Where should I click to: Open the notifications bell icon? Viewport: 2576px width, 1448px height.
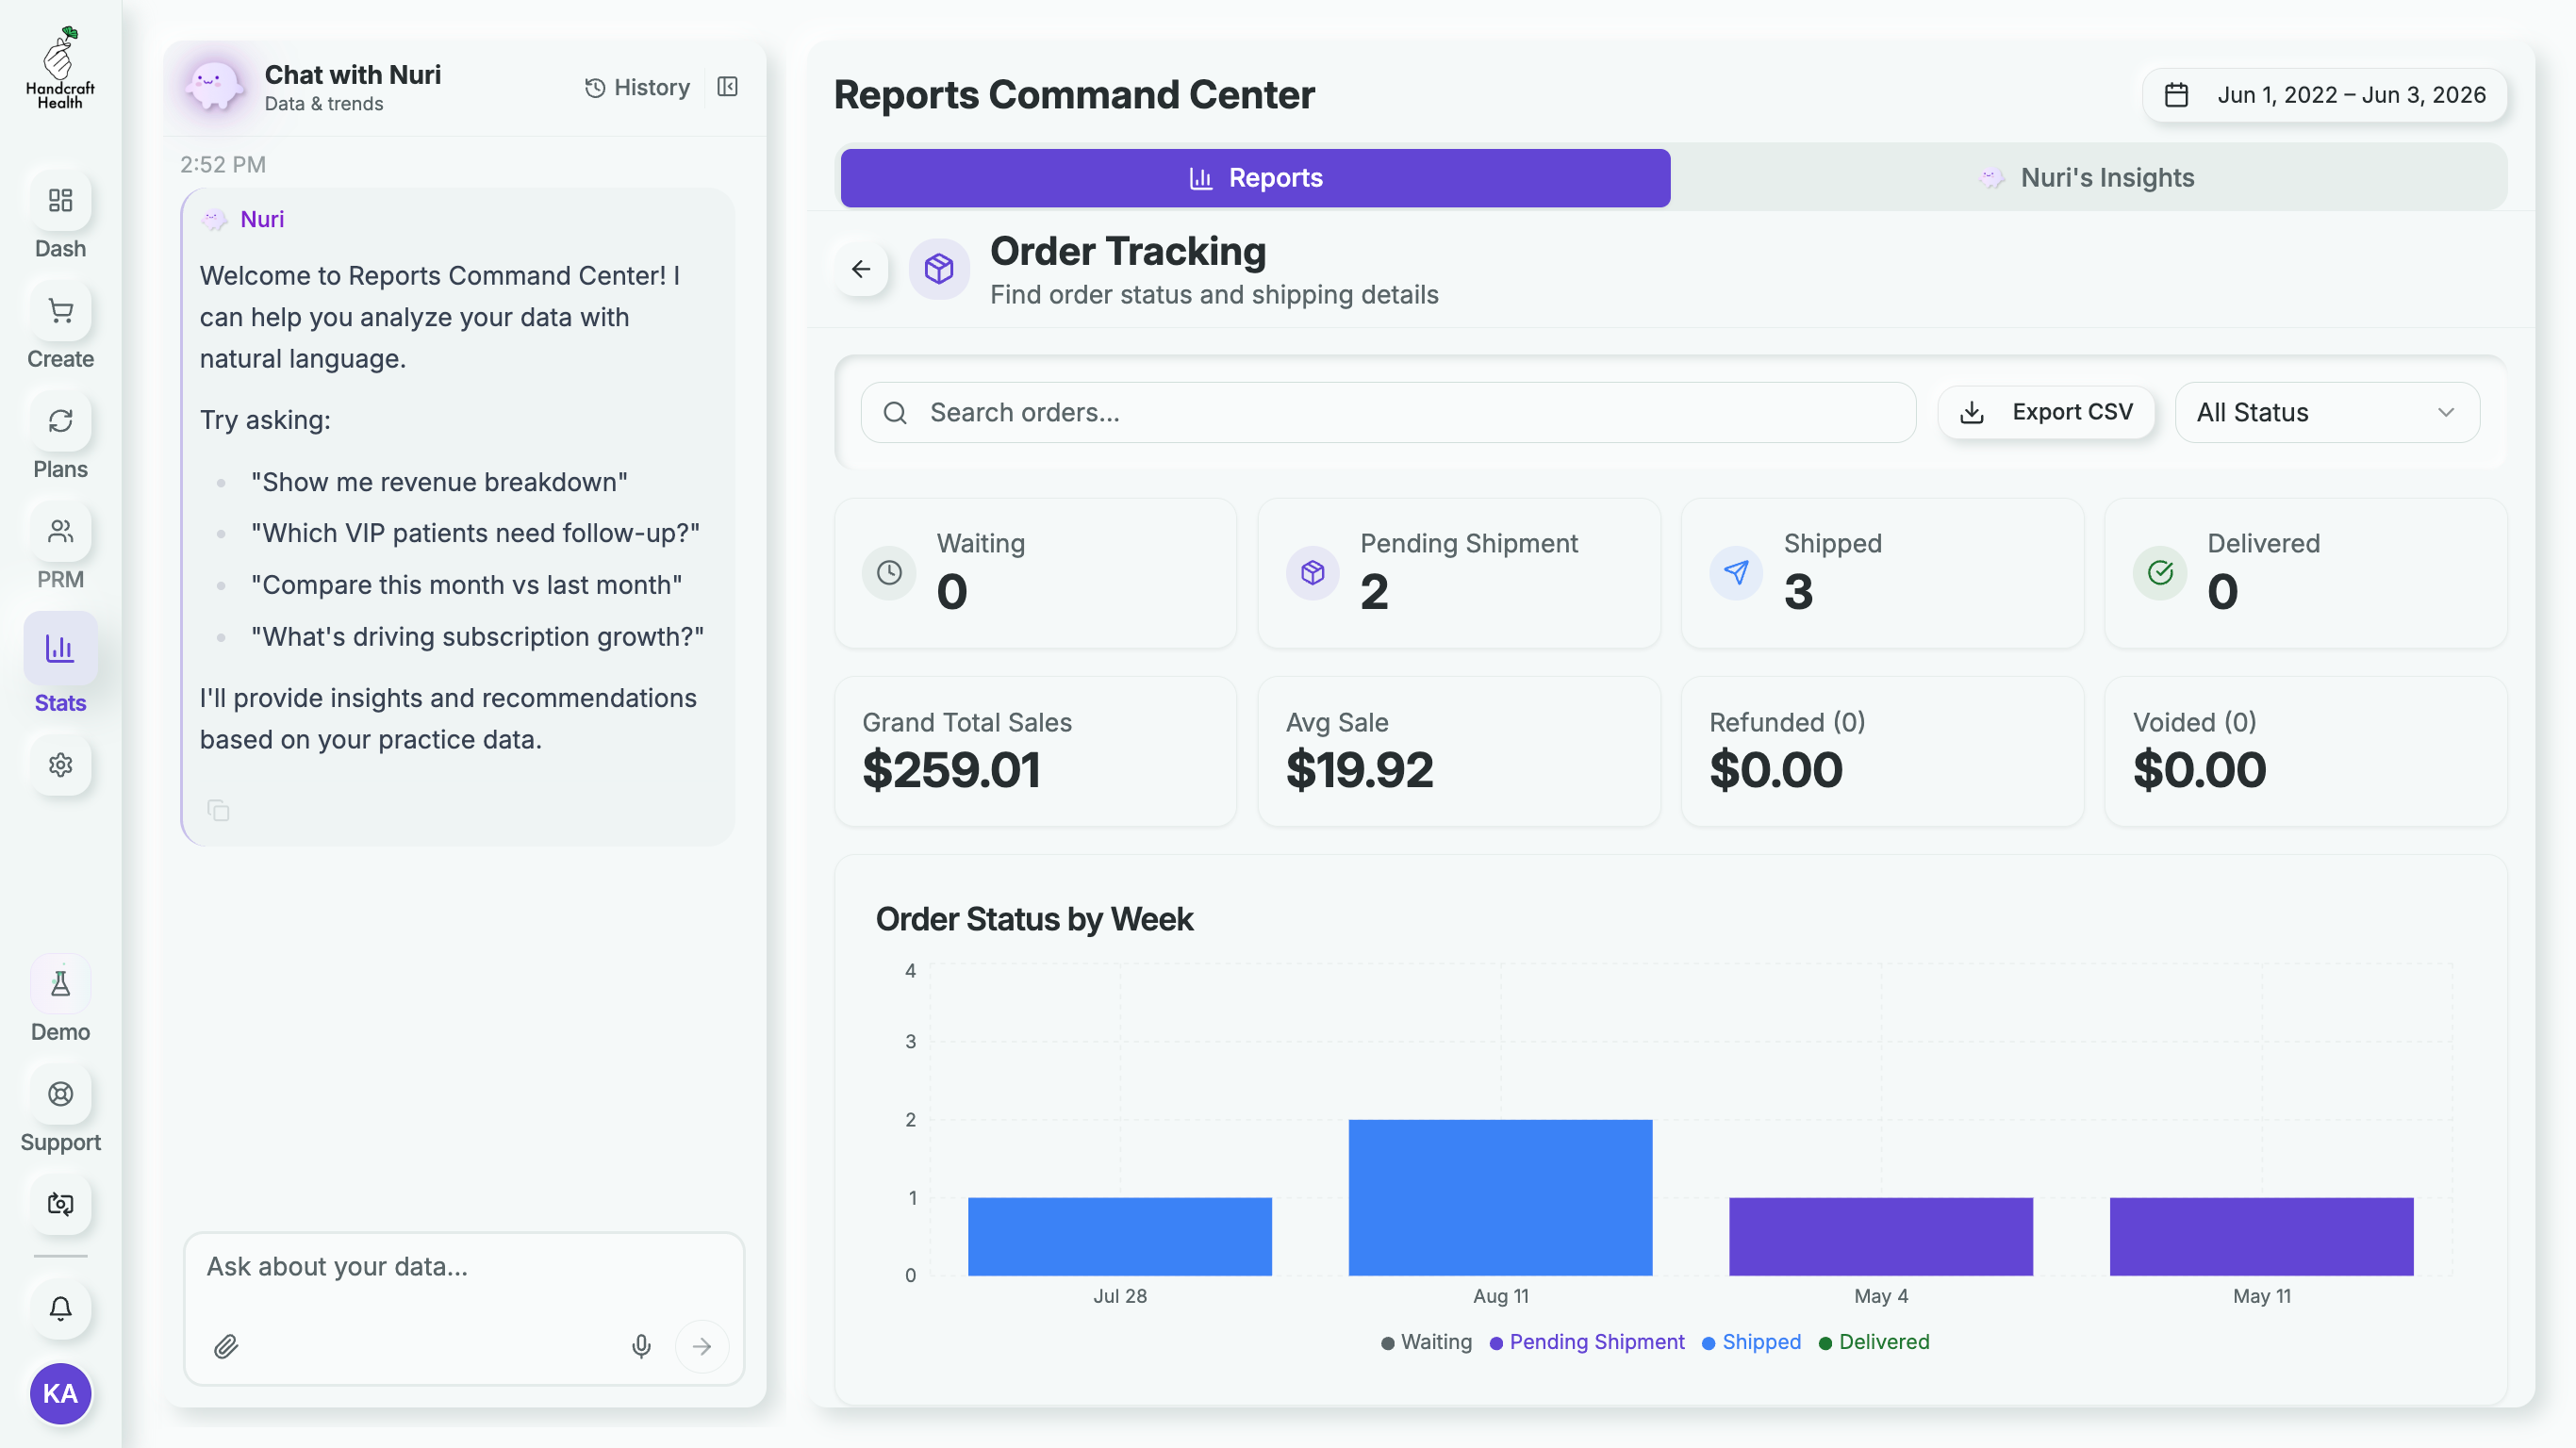[x=60, y=1308]
